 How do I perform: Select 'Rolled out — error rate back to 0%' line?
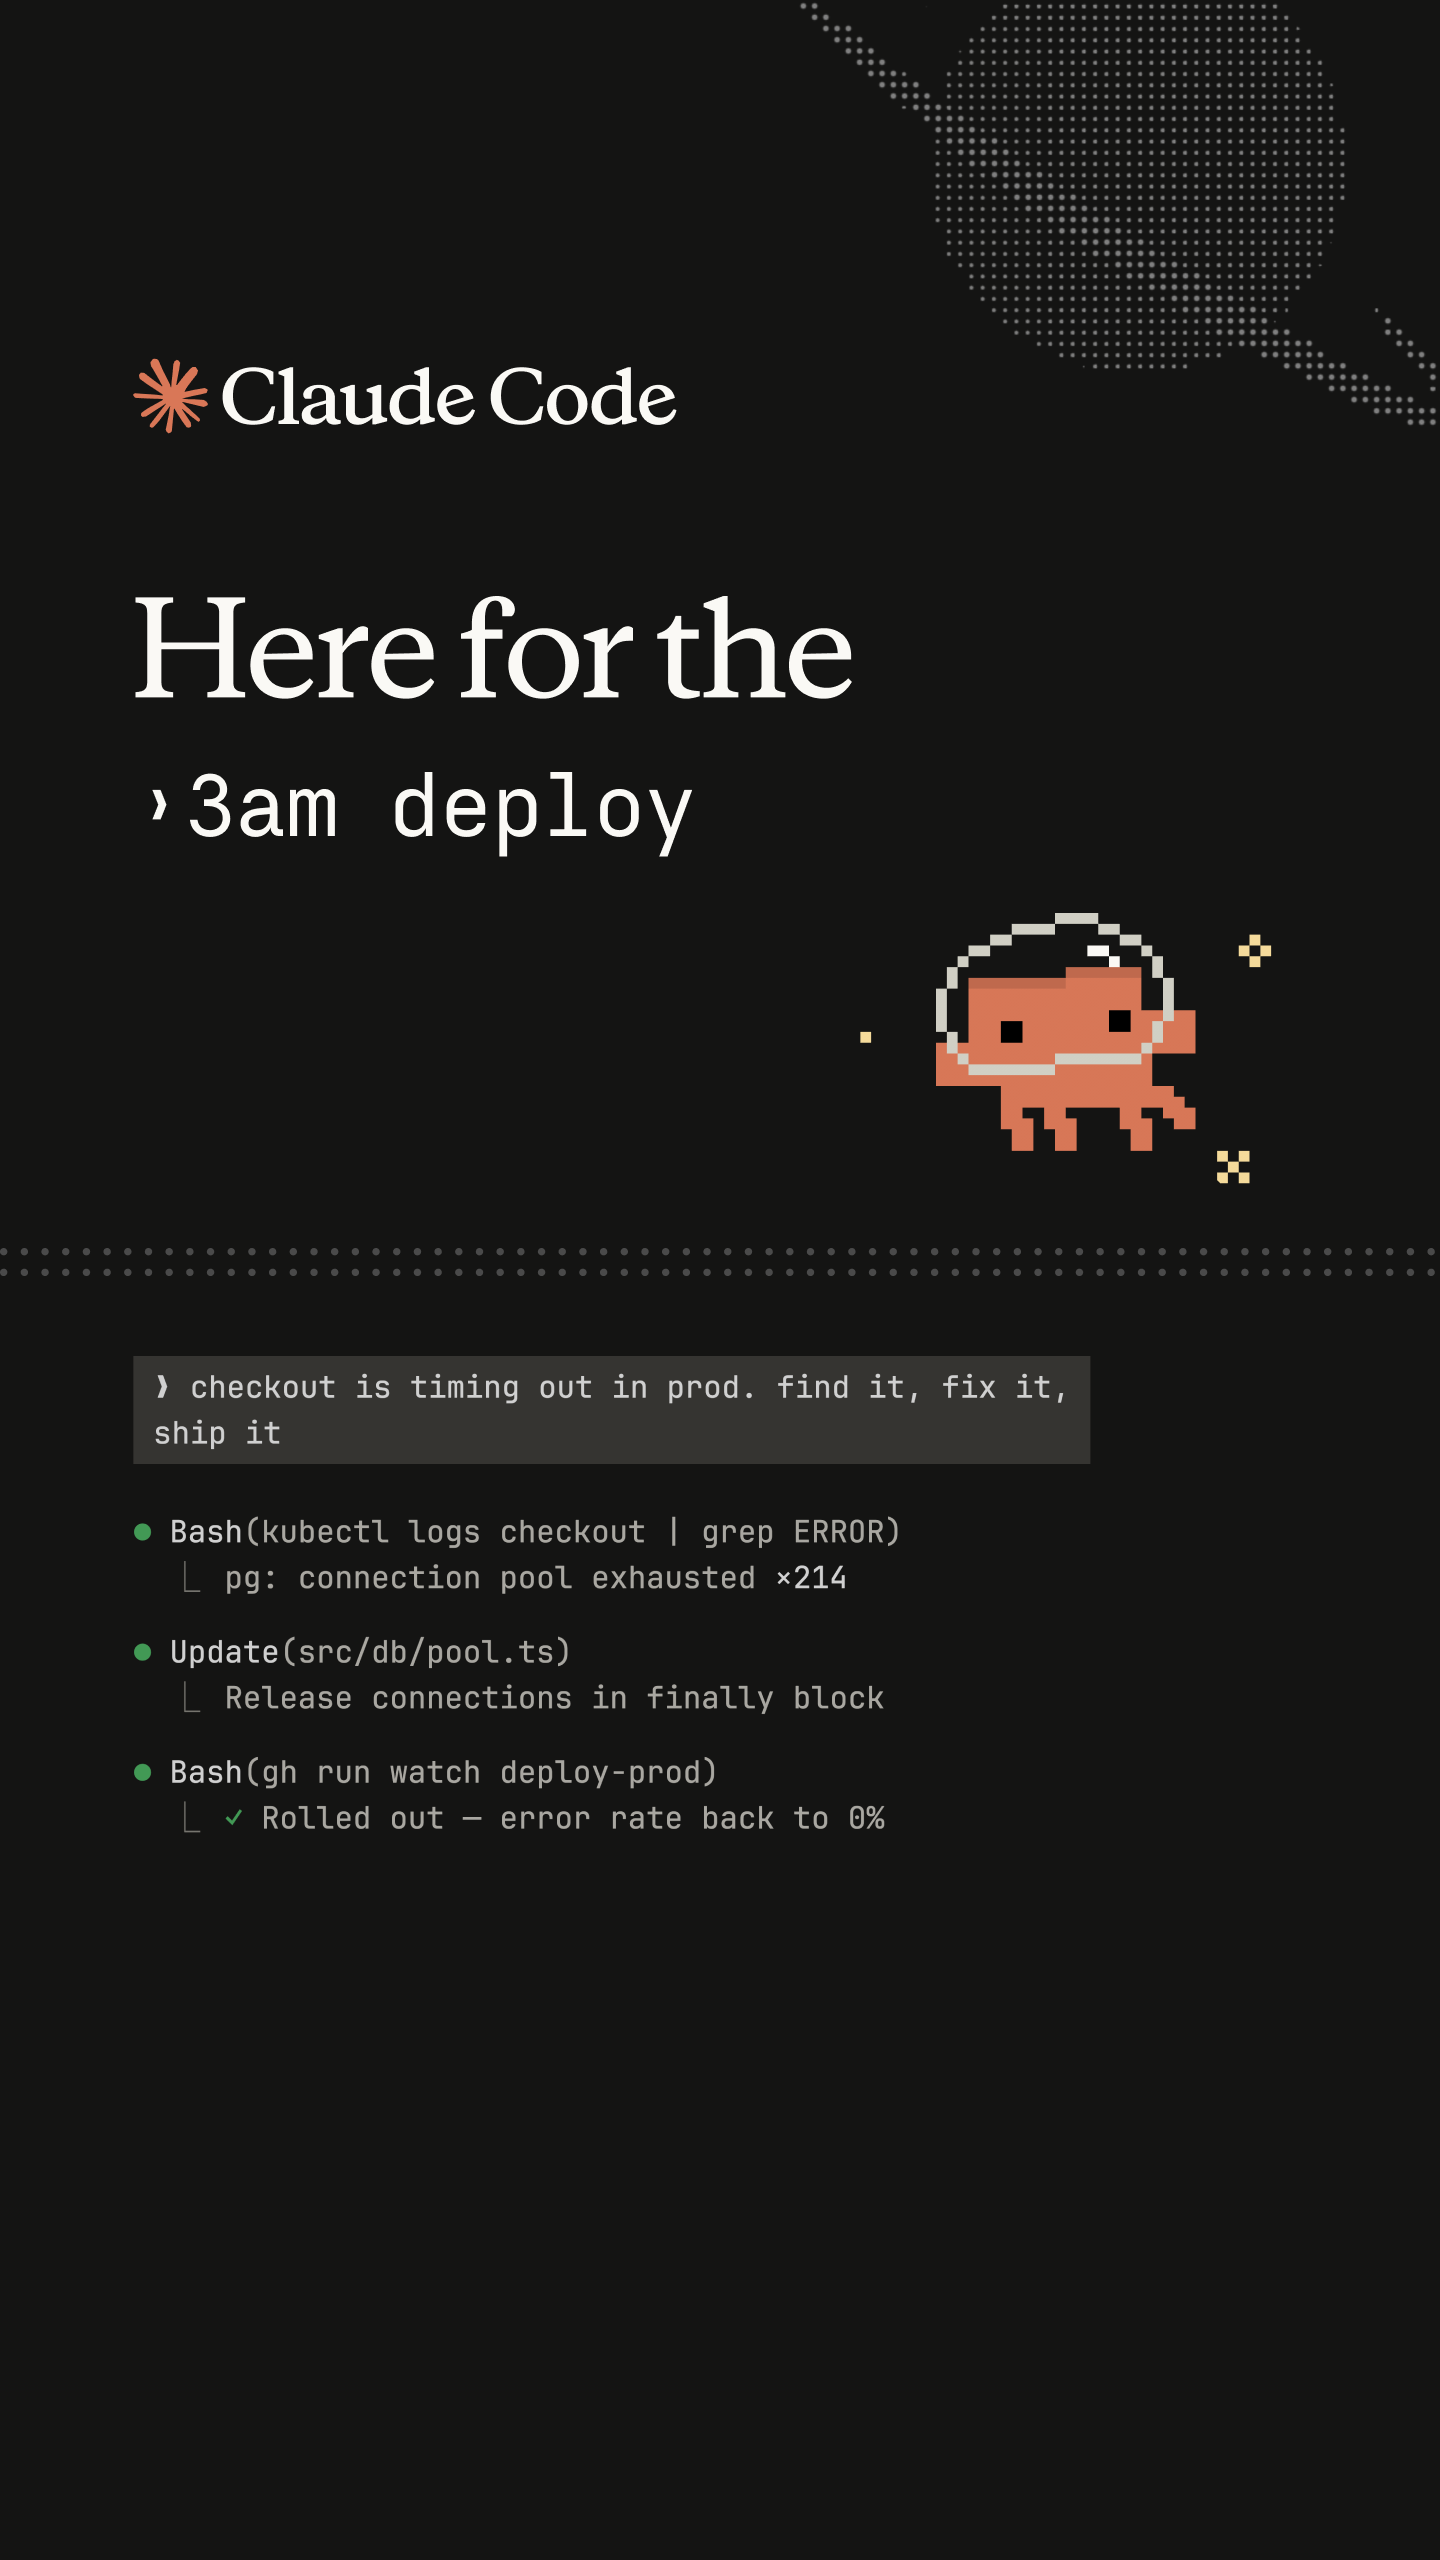tap(573, 1818)
